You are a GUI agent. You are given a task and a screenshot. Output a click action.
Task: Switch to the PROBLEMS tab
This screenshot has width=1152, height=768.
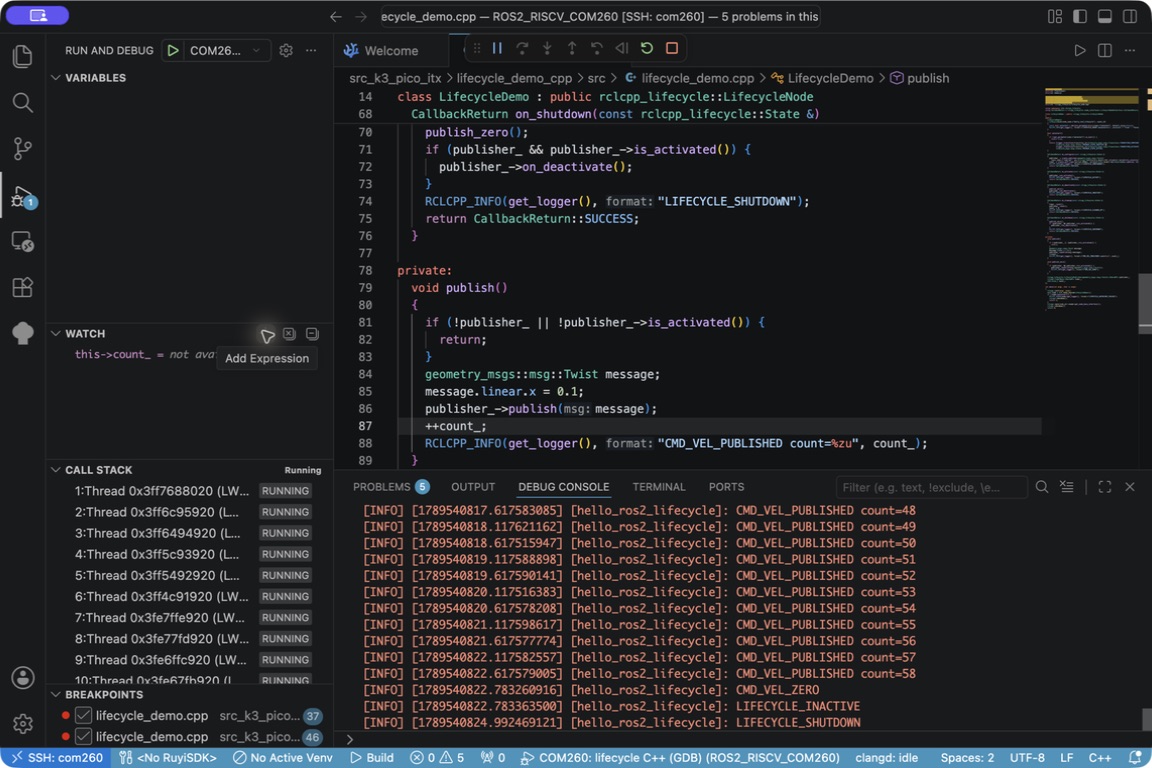pyautogui.click(x=391, y=487)
